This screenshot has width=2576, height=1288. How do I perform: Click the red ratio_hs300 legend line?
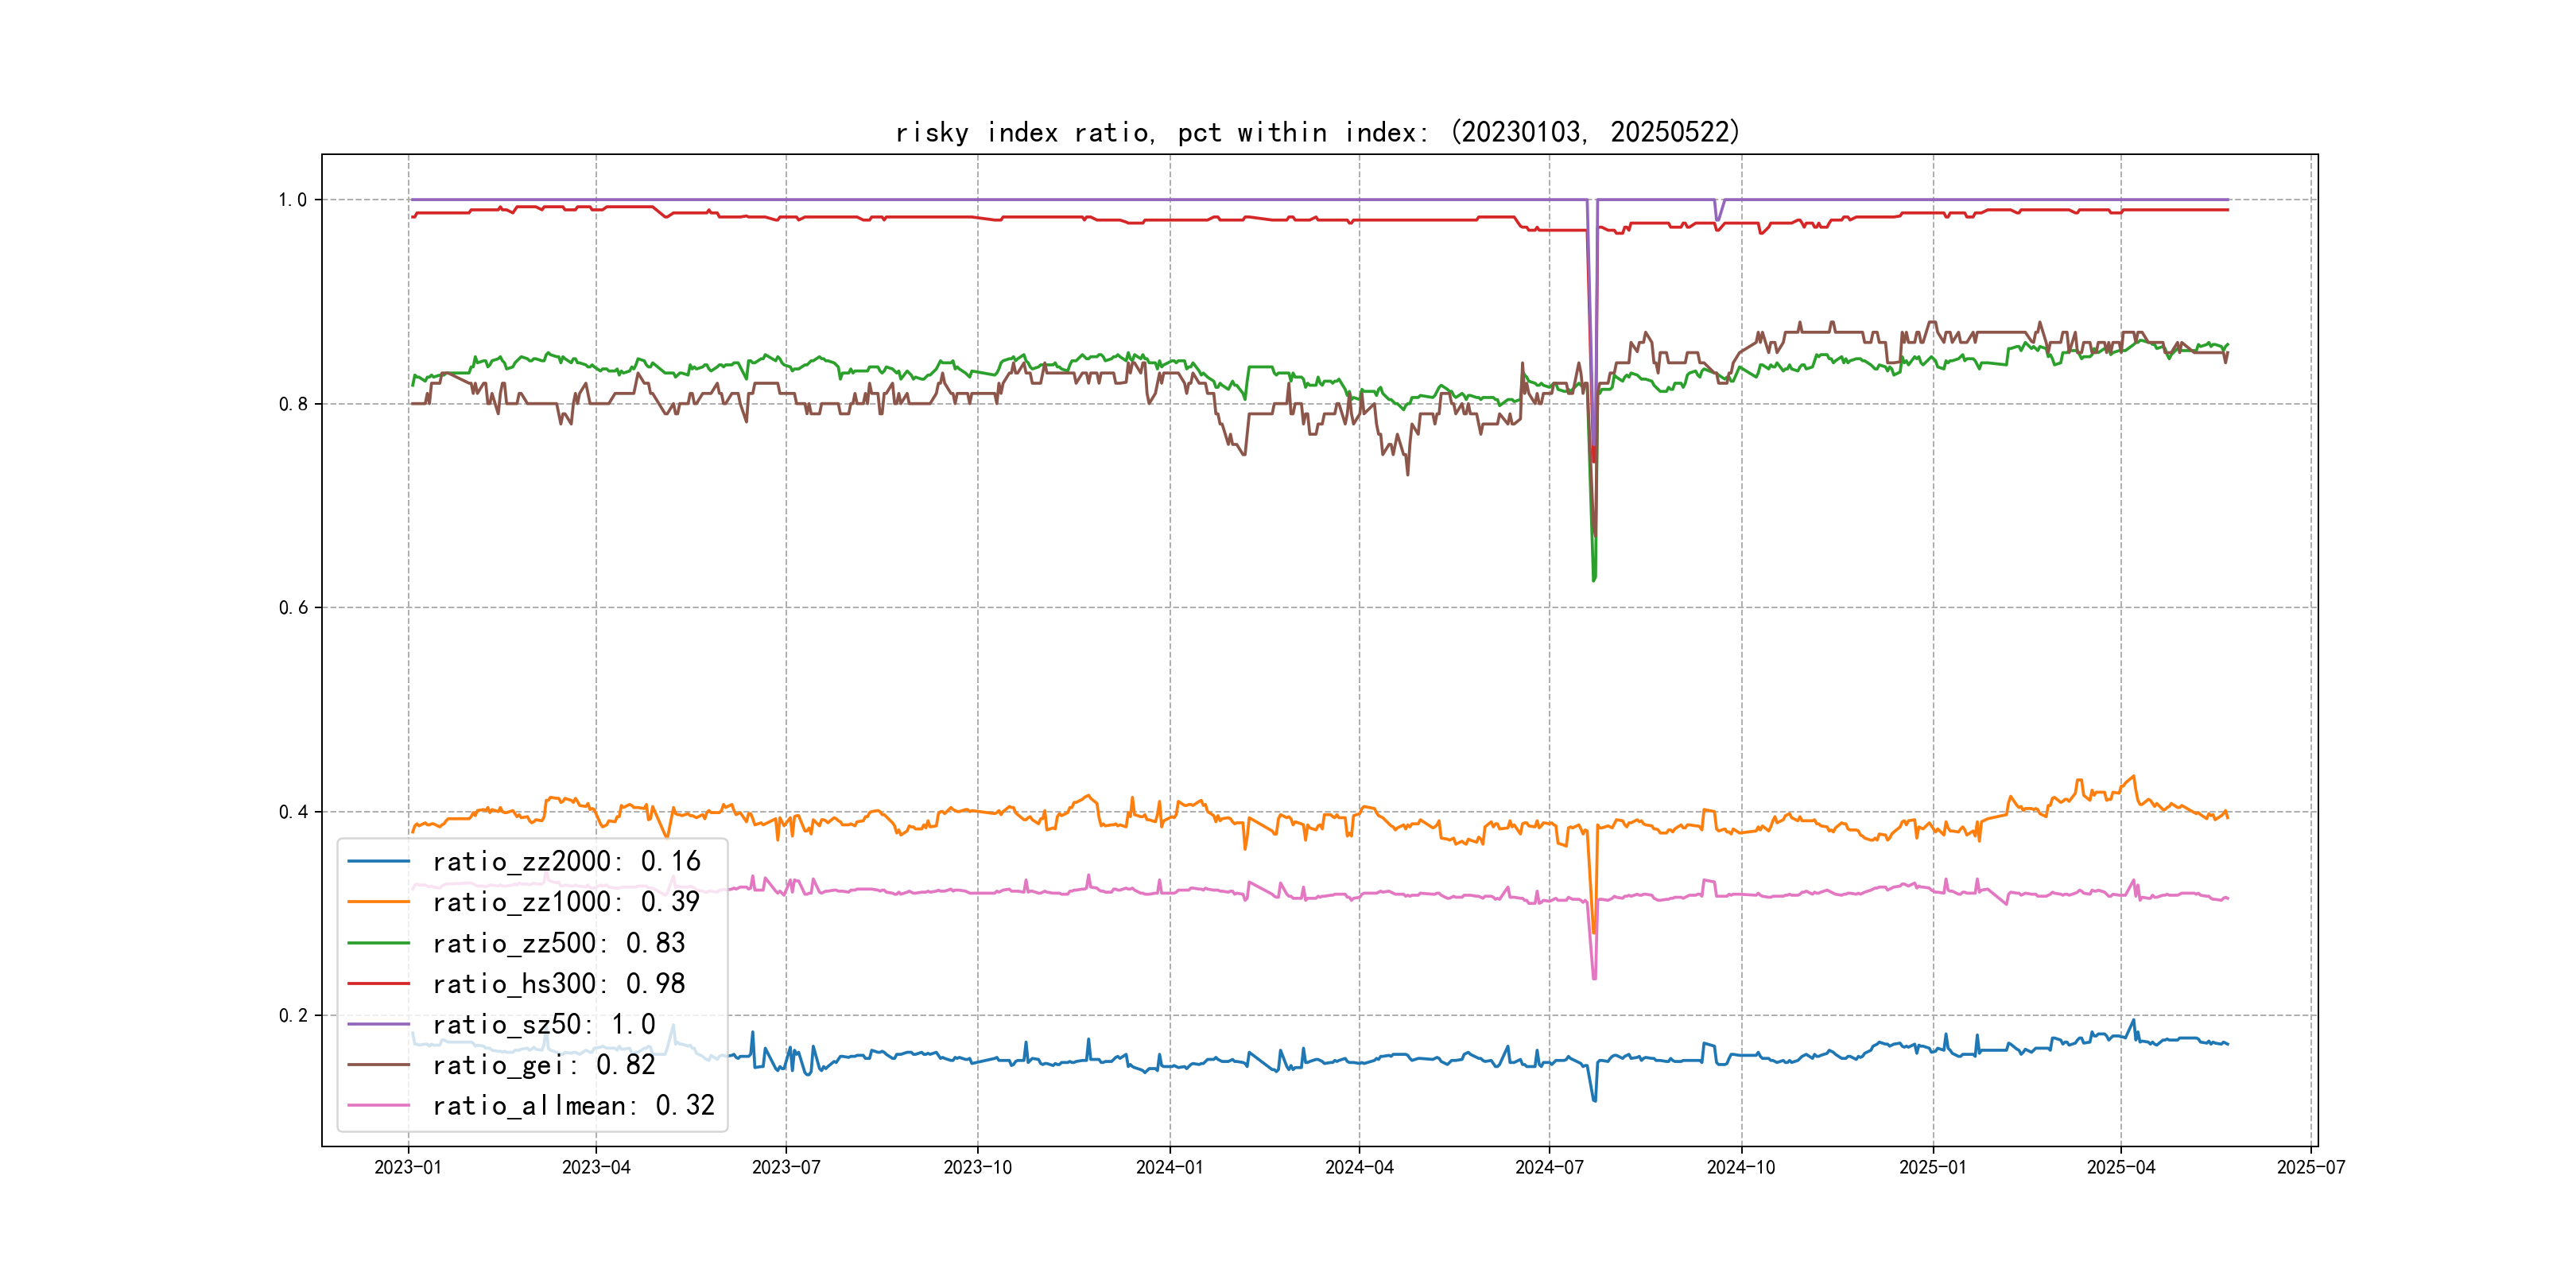378,984
